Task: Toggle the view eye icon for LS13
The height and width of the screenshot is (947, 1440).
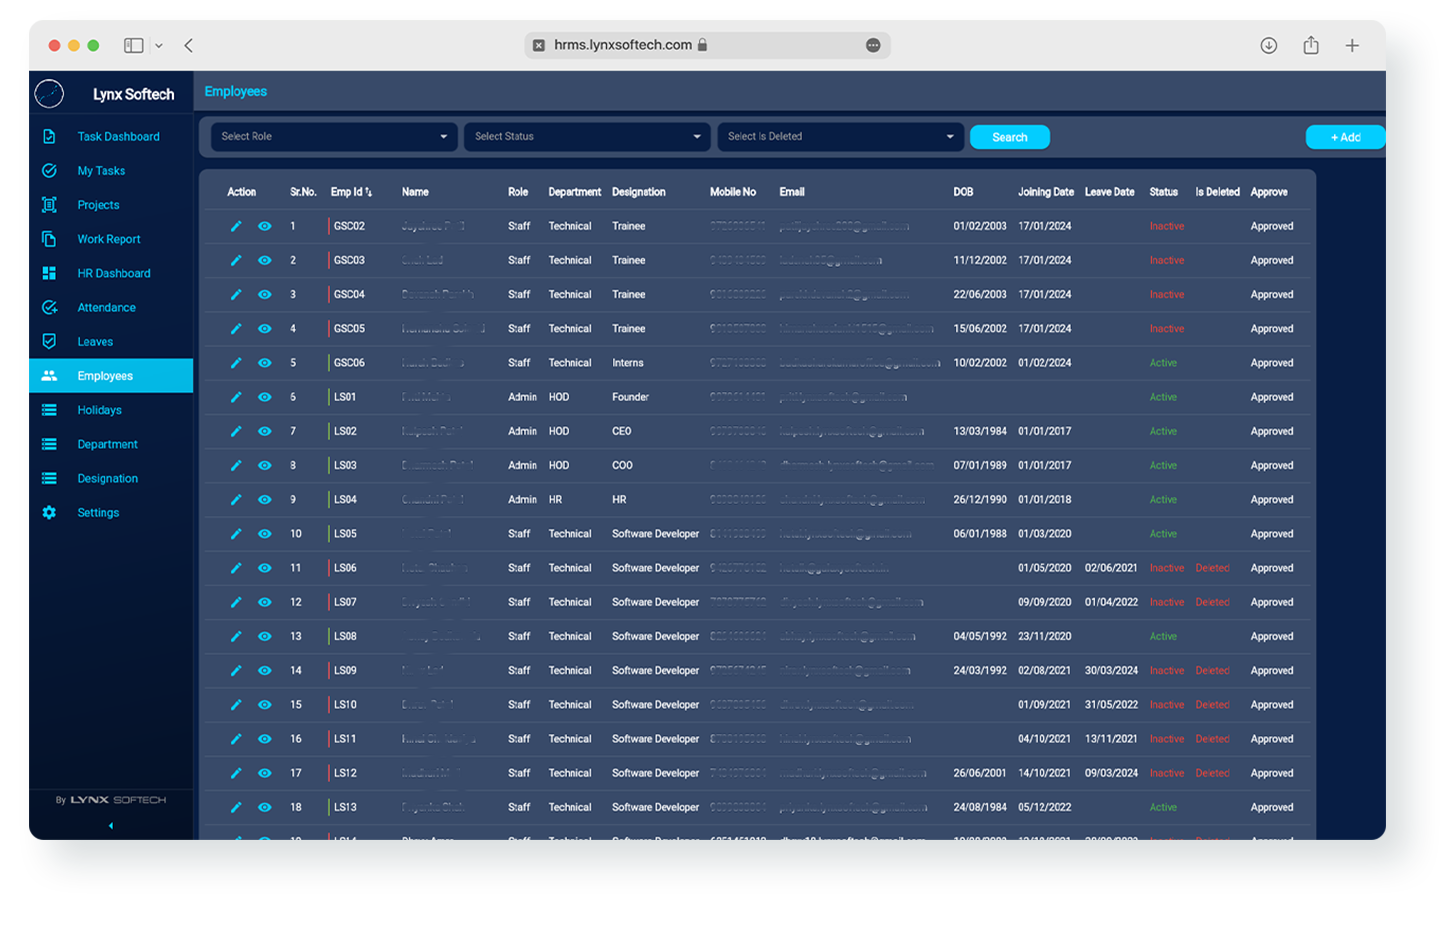Action: tap(264, 807)
